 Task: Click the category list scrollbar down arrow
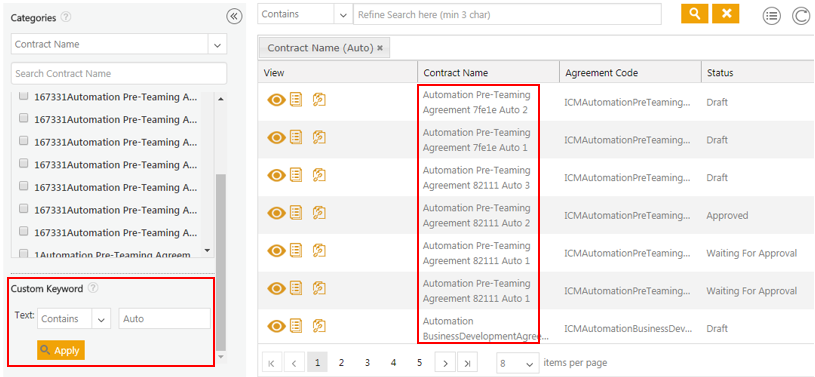coord(207,250)
